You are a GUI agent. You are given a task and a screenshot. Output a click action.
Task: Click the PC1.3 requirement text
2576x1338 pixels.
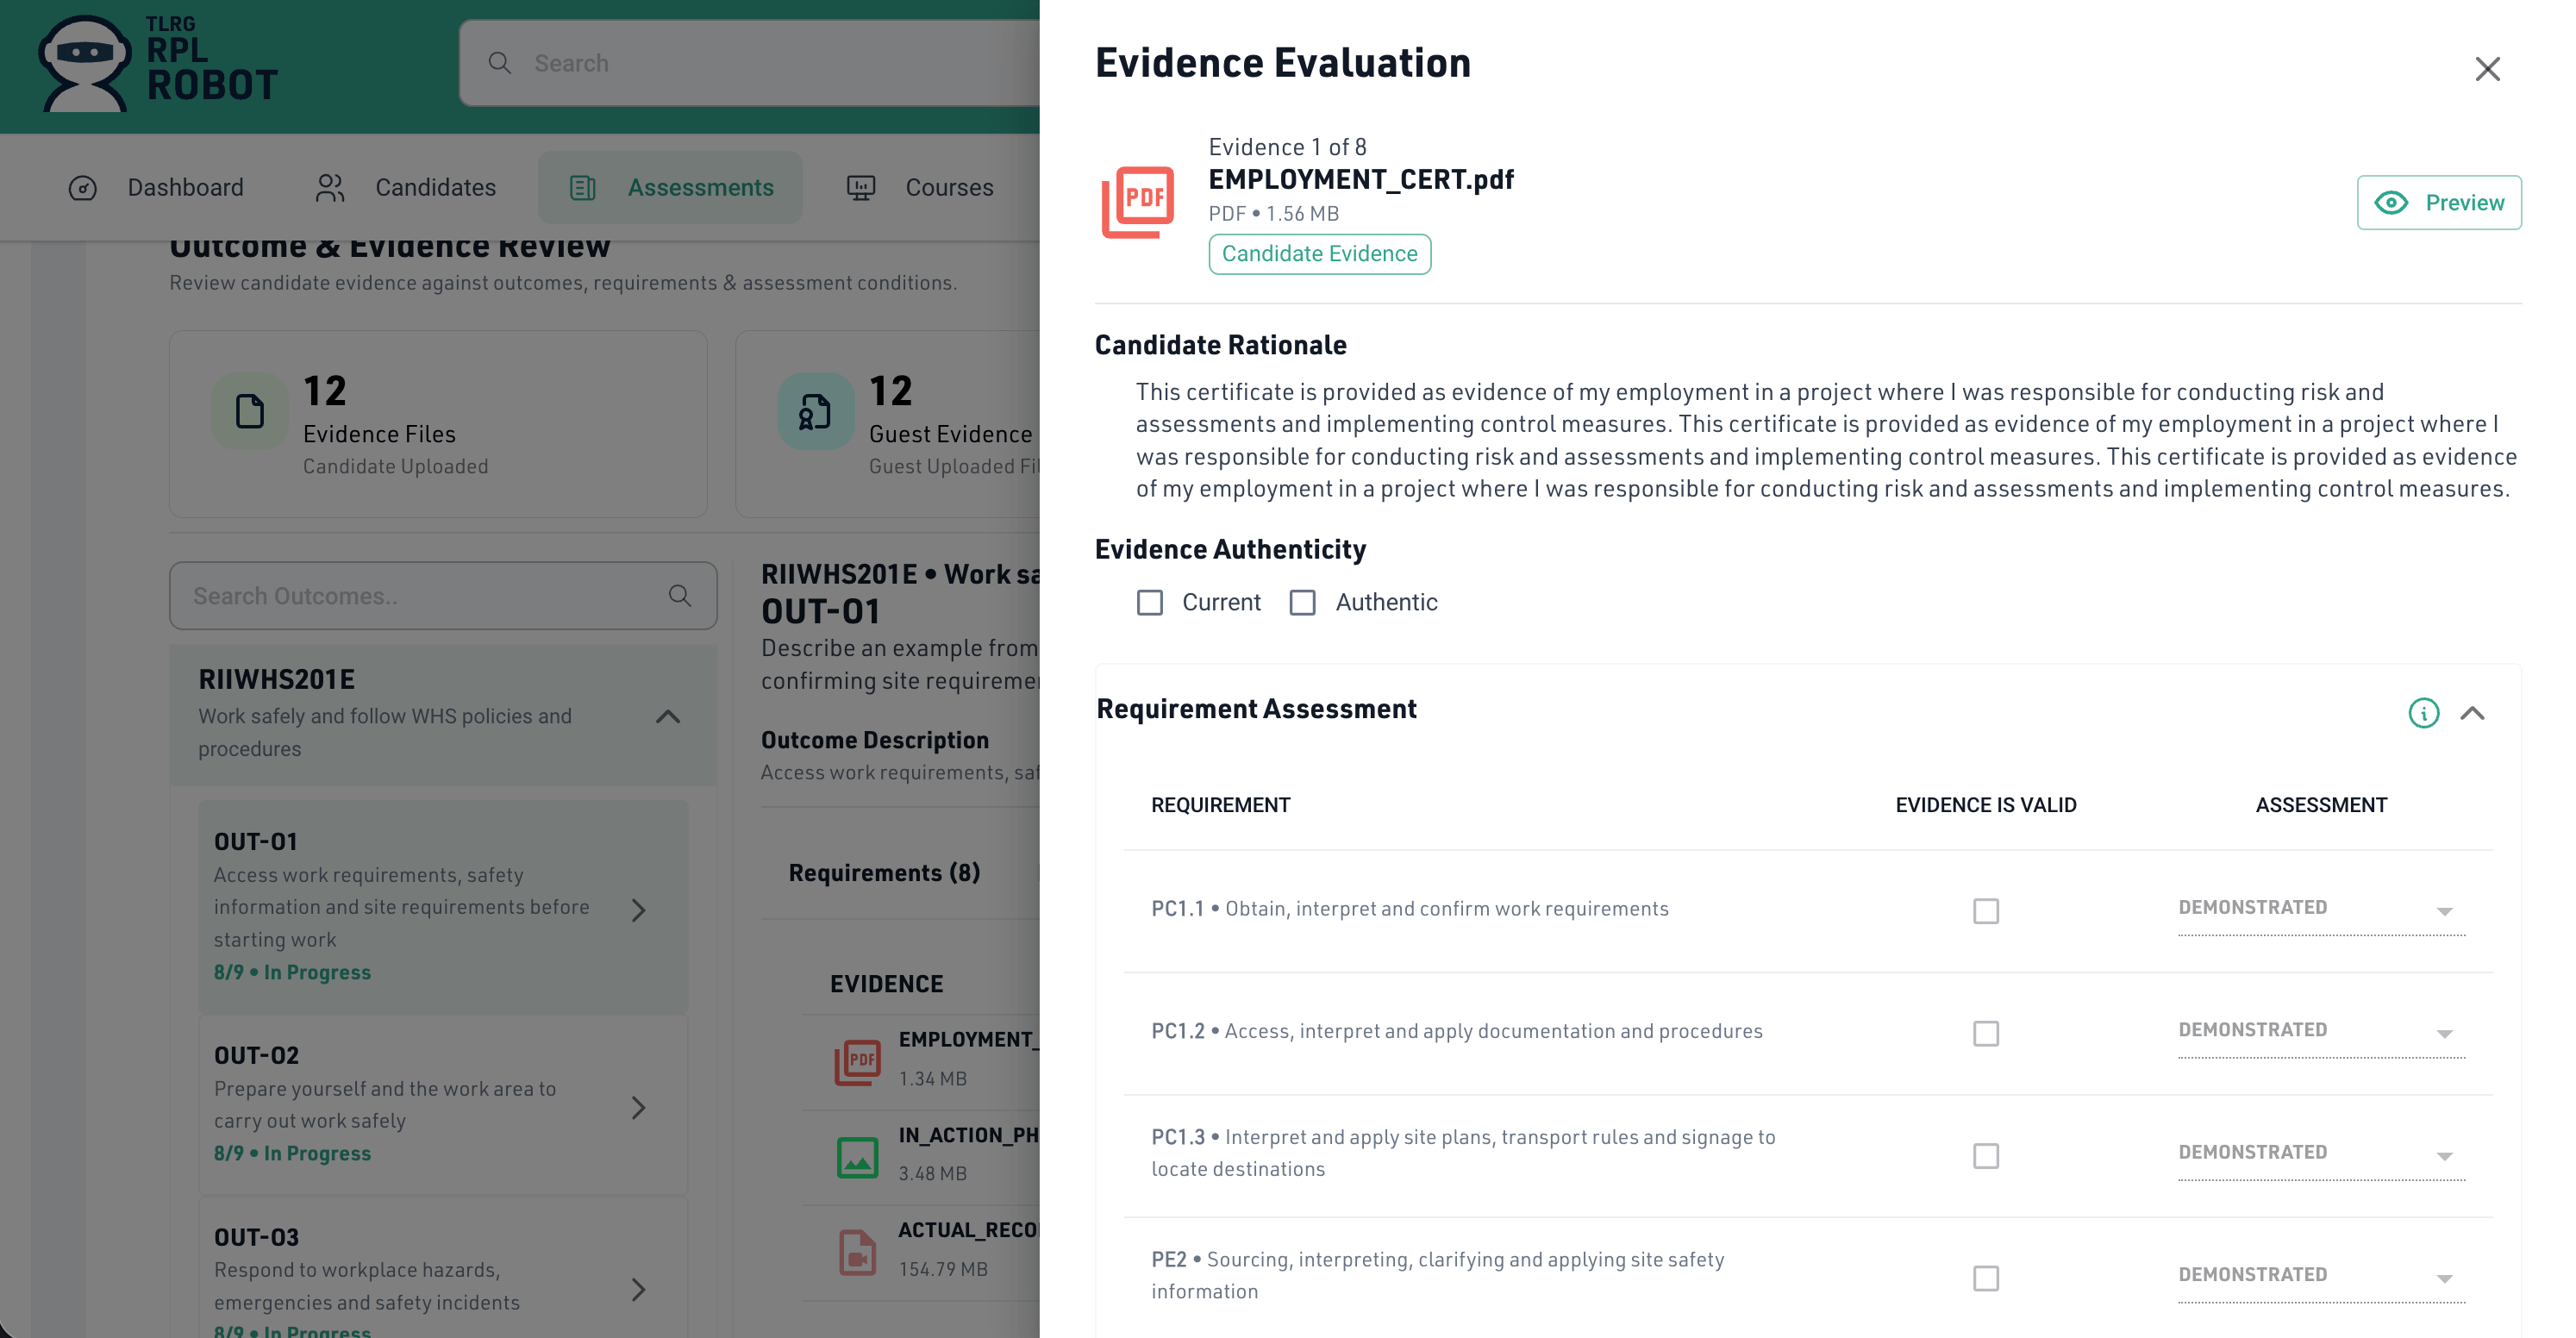(x=1463, y=1153)
